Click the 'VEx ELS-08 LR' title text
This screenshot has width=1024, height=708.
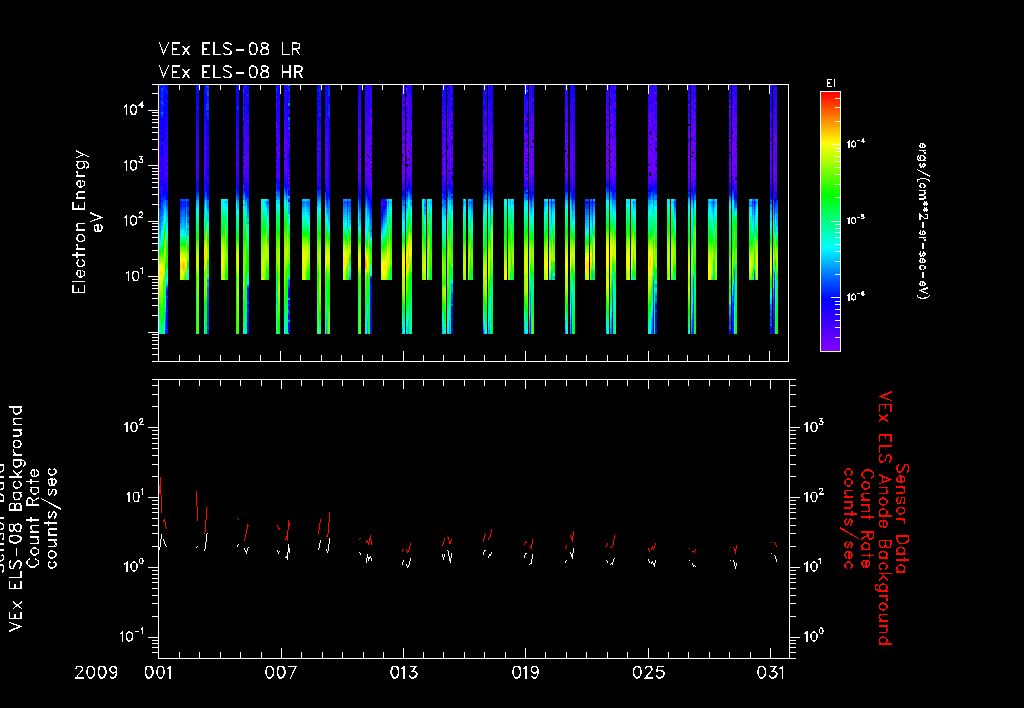[x=230, y=49]
